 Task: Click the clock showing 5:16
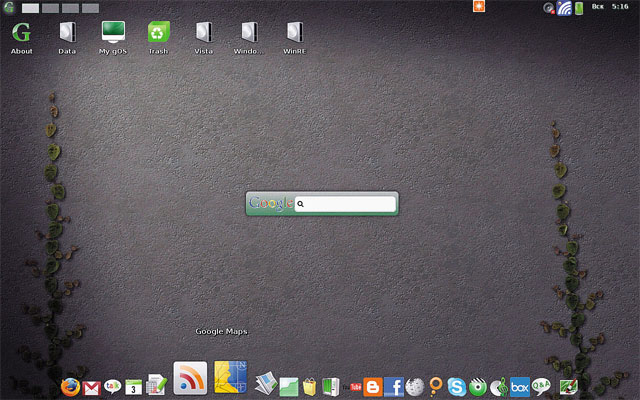tap(620, 7)
